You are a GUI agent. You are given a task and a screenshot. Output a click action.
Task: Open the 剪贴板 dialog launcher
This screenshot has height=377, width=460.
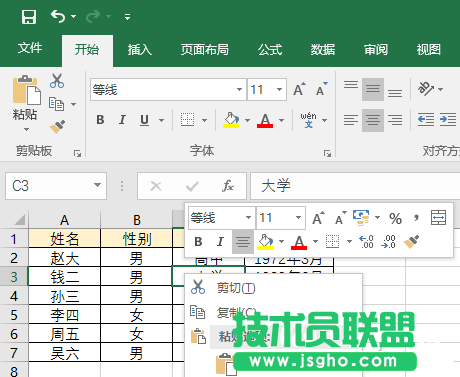[x=77, y=153]
